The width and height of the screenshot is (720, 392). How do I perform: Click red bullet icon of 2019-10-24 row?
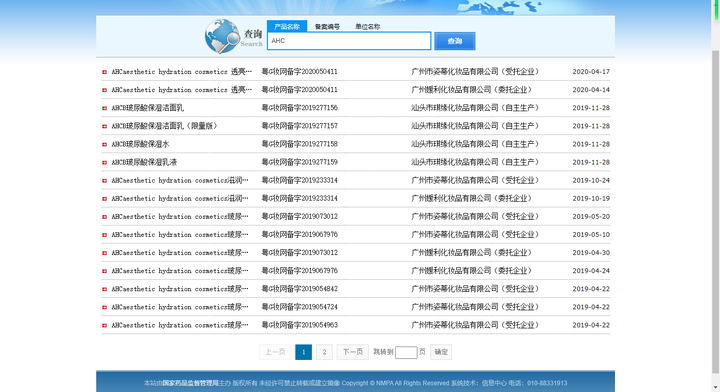pyautogui.click(x=104, y=181)
